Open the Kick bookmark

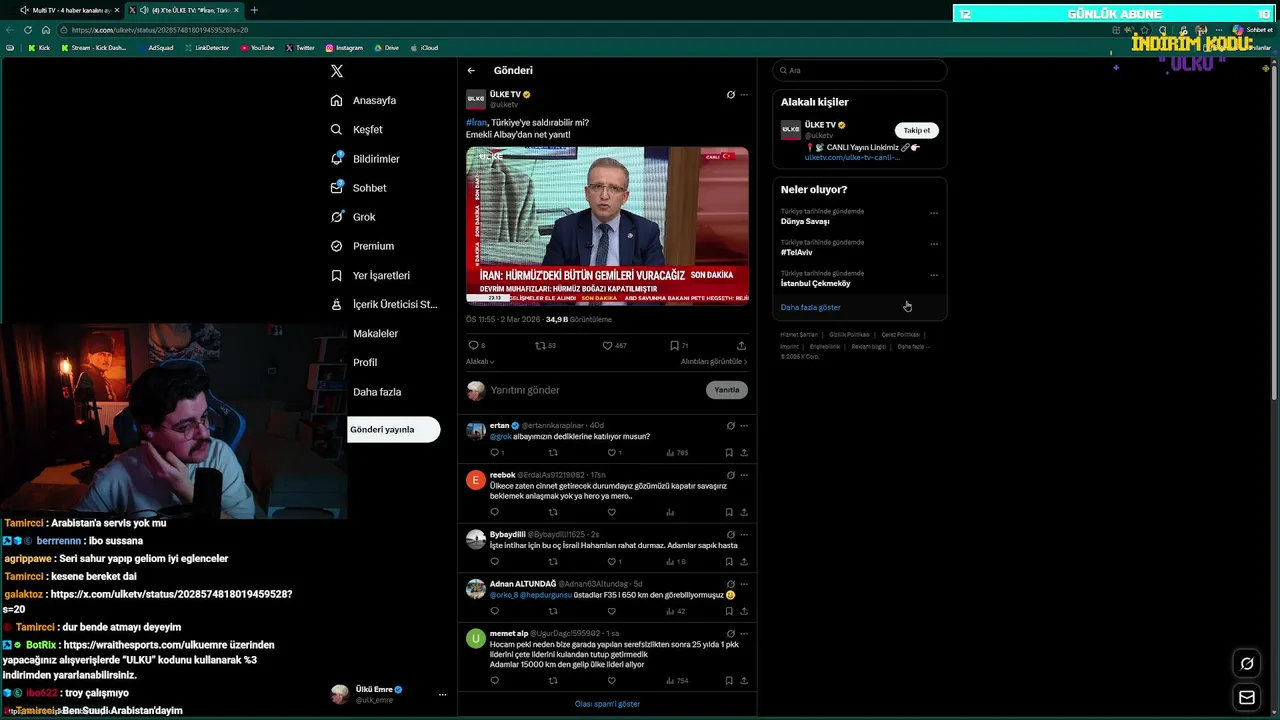39,48
